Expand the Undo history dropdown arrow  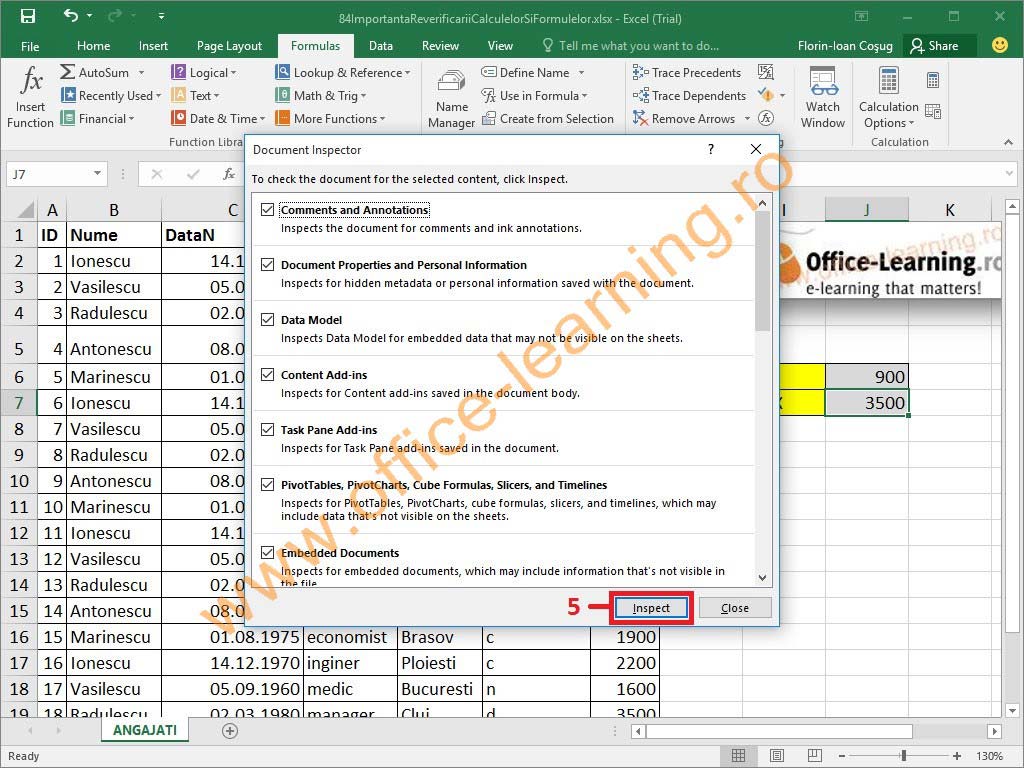pos(89,16)
